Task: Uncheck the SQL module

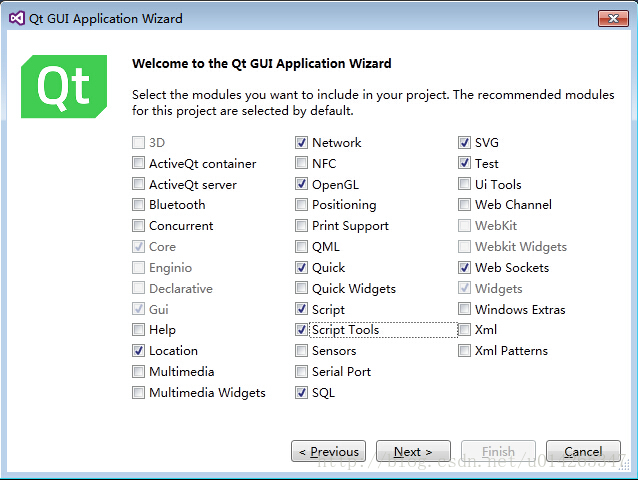Action: [x=301, y=392]
